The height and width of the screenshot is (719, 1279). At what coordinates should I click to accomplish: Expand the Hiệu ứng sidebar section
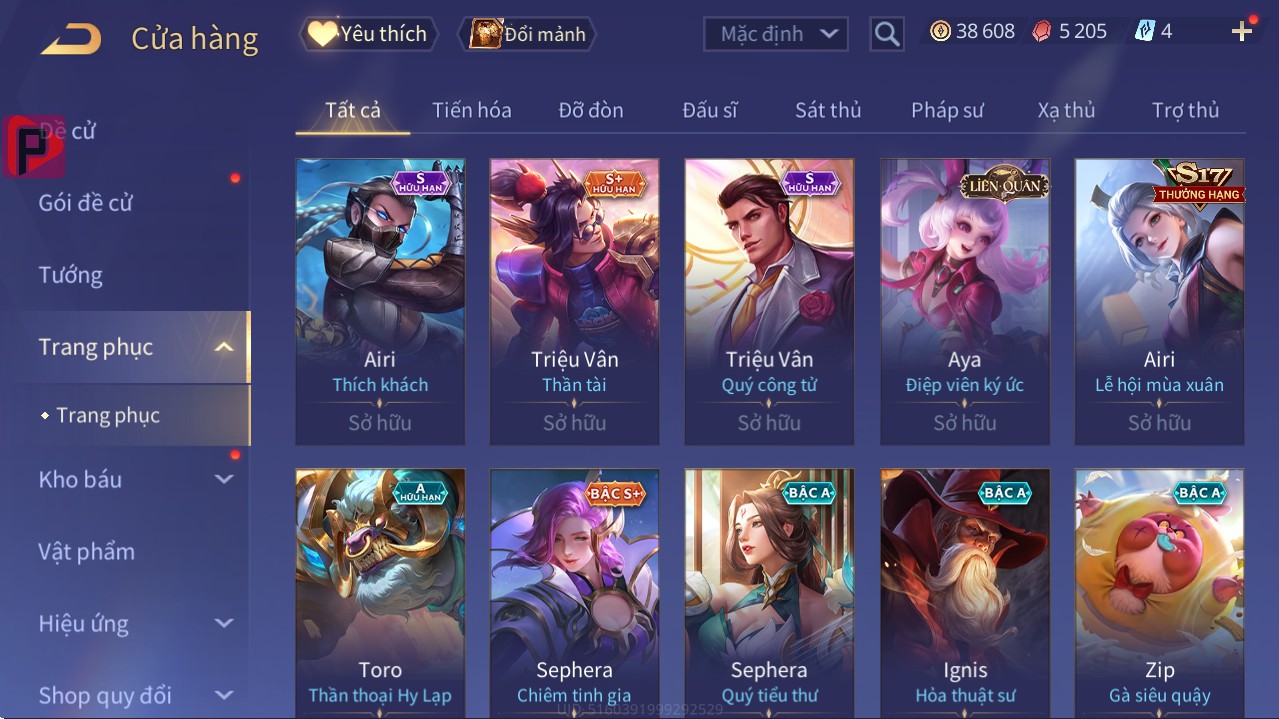tap(224, 623)
